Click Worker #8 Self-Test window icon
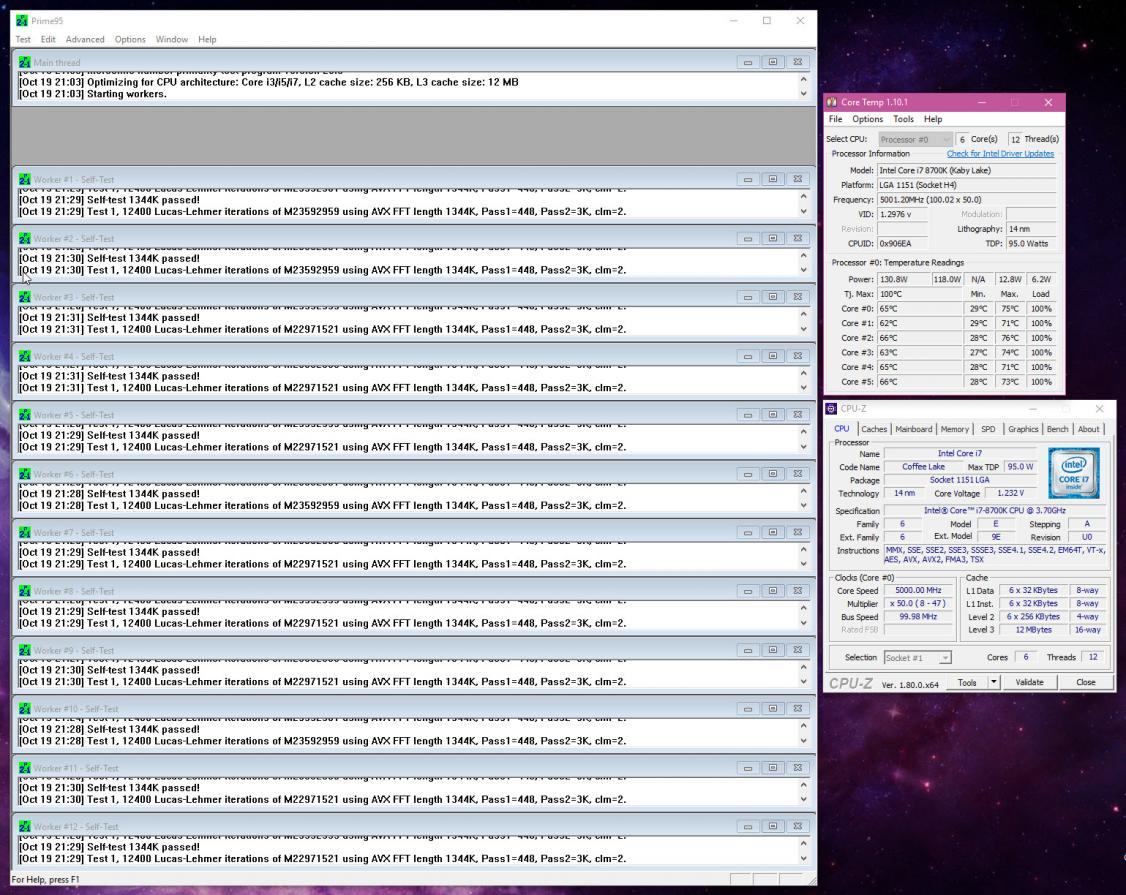 25,591
